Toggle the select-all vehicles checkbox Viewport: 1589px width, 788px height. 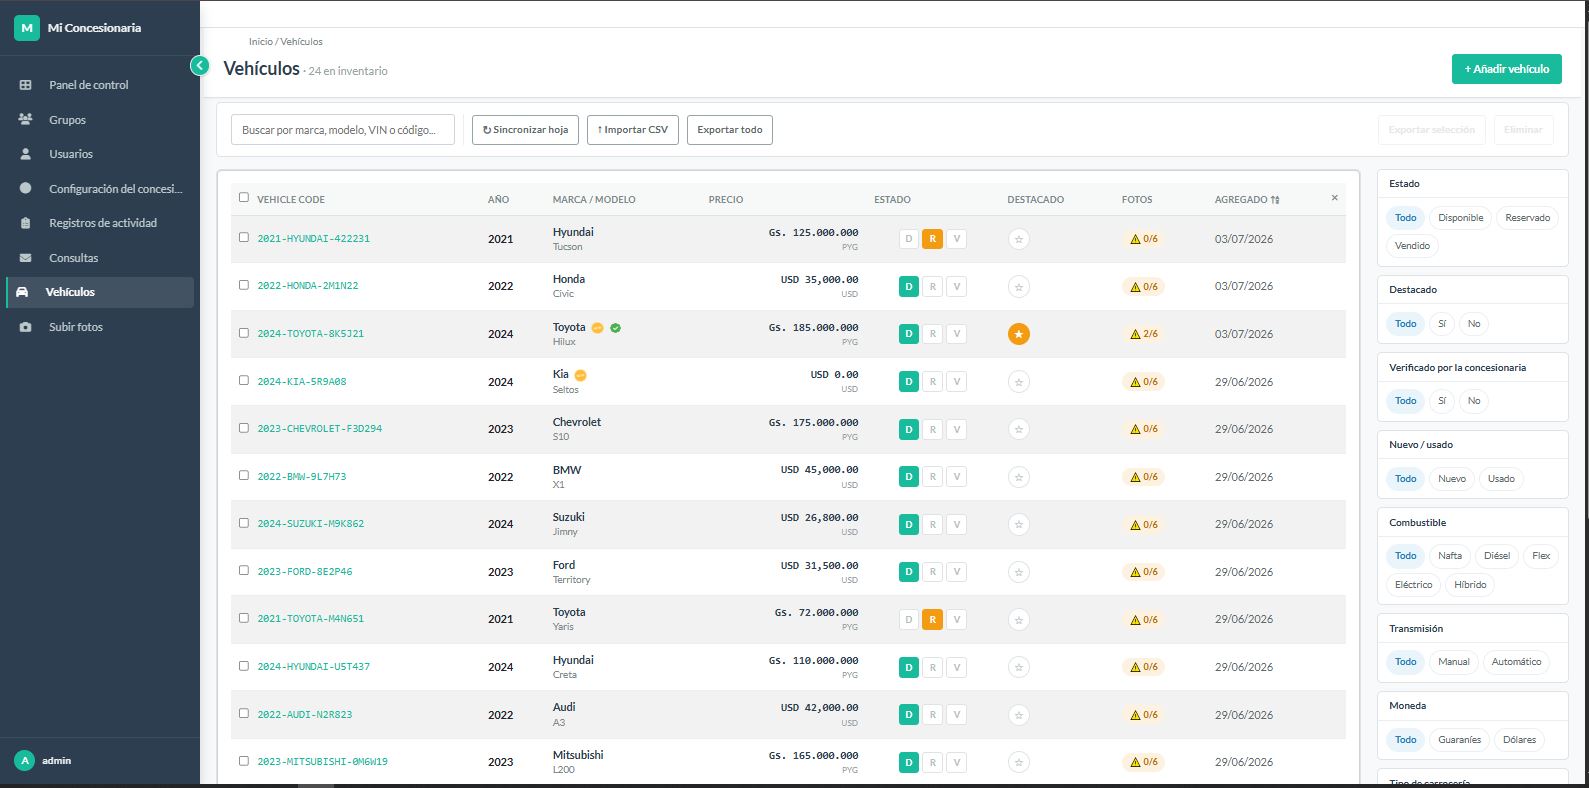(x=244, y=197)
